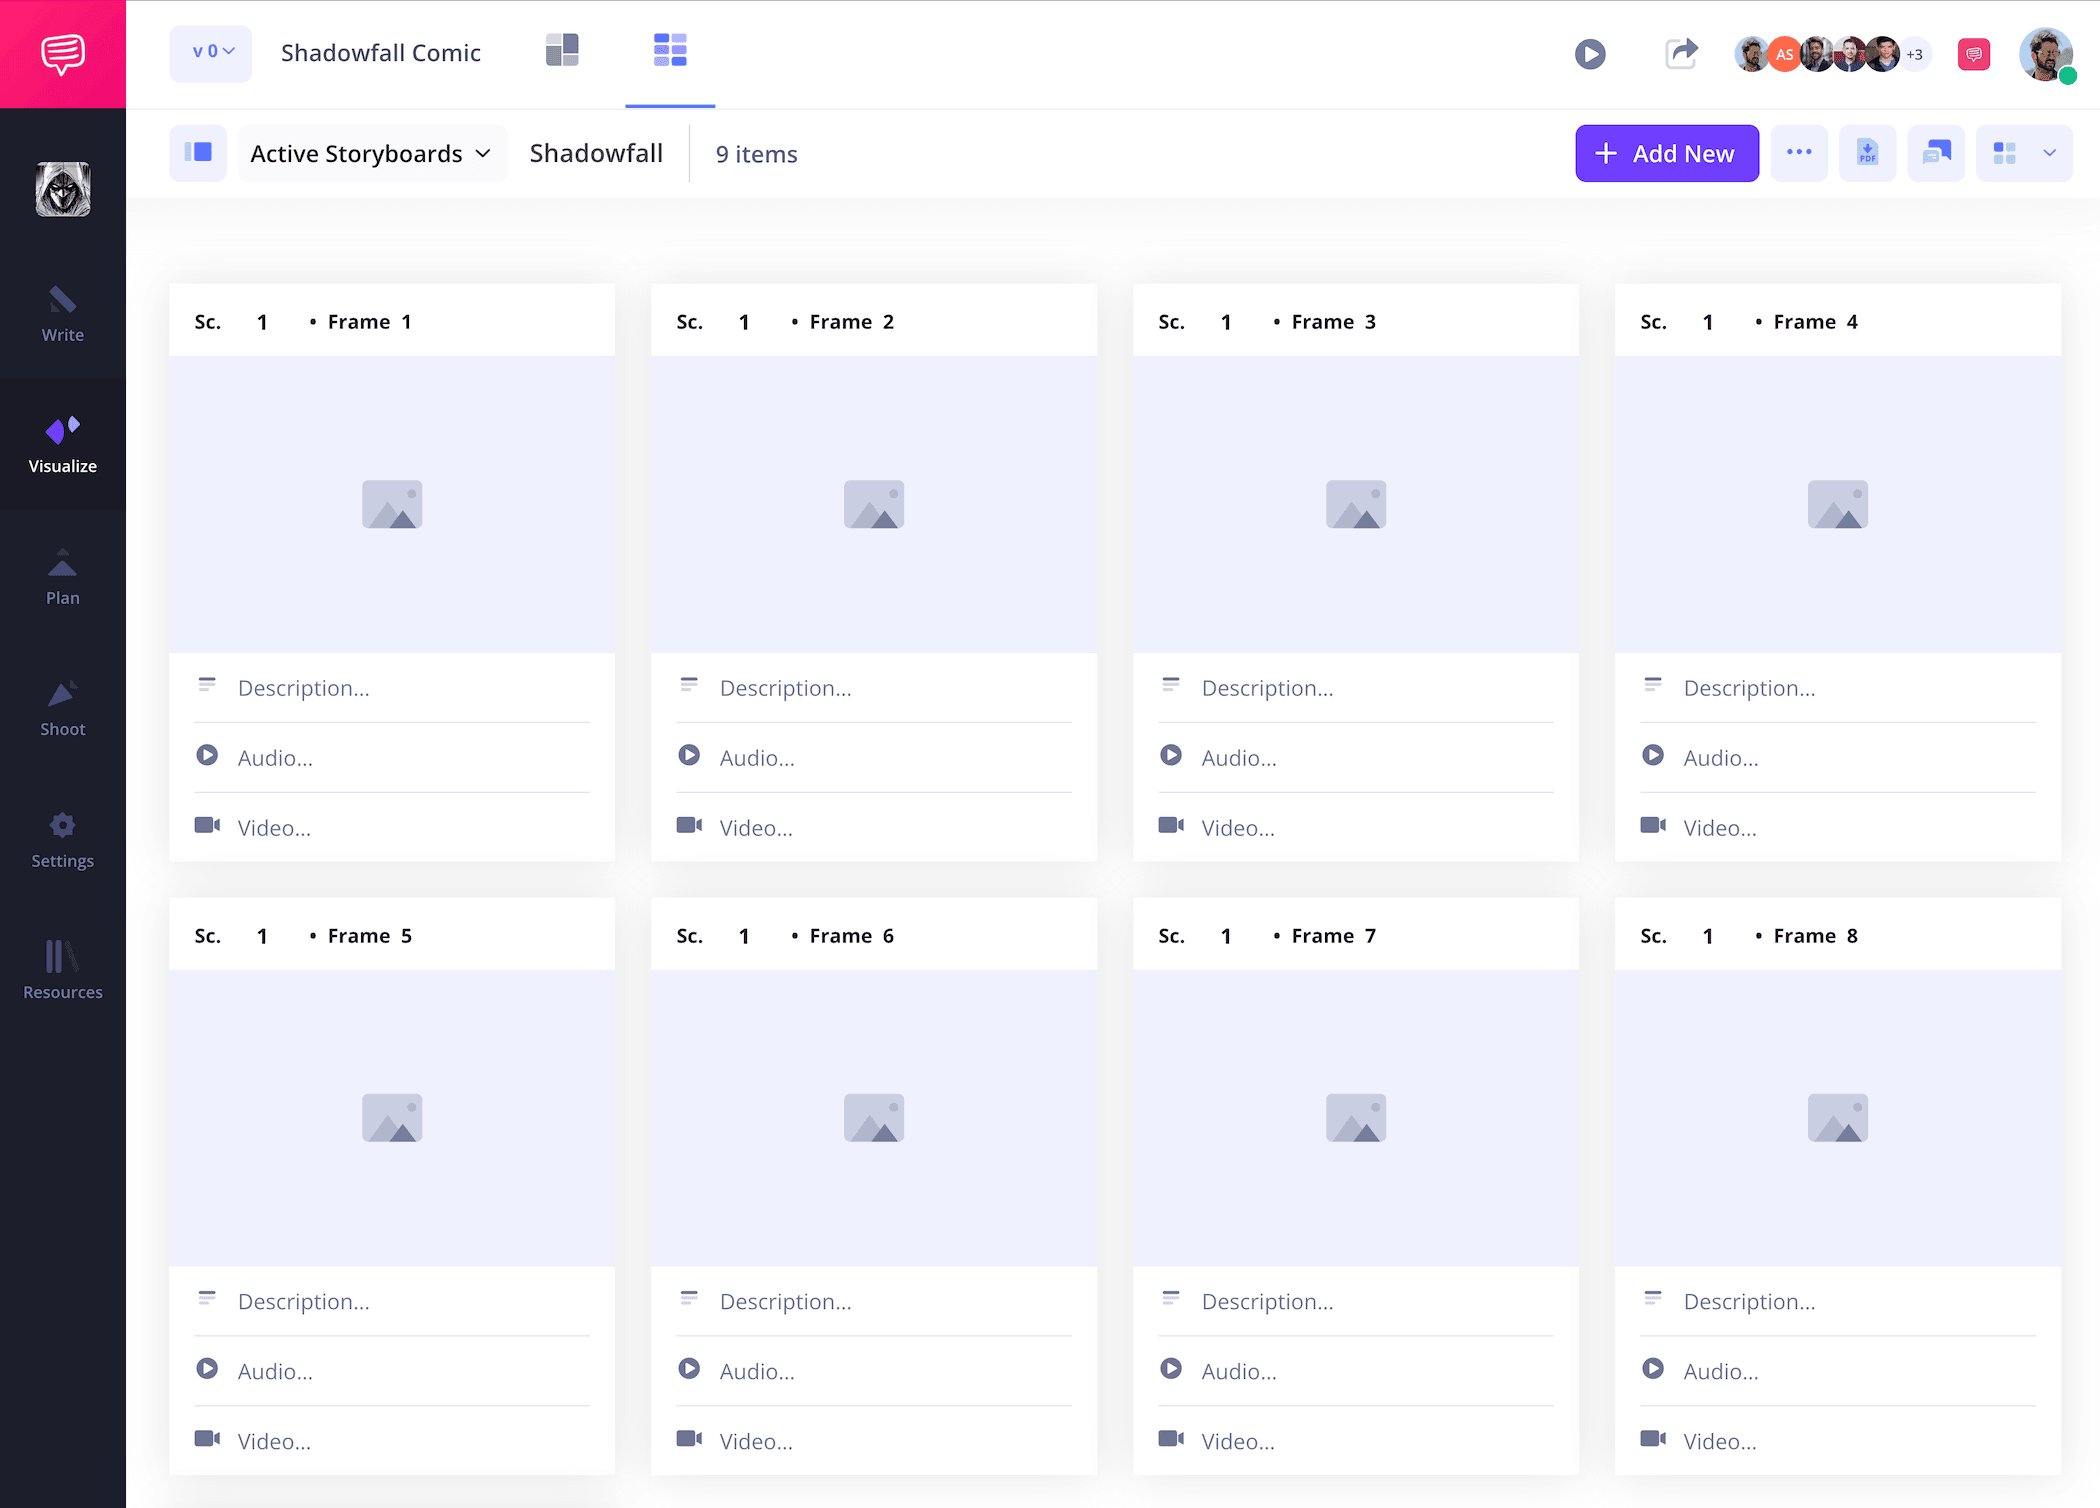The image size is (2100, 1508).
Task: Toggle the sidebar panel button
Action: [x=198, y=153]
